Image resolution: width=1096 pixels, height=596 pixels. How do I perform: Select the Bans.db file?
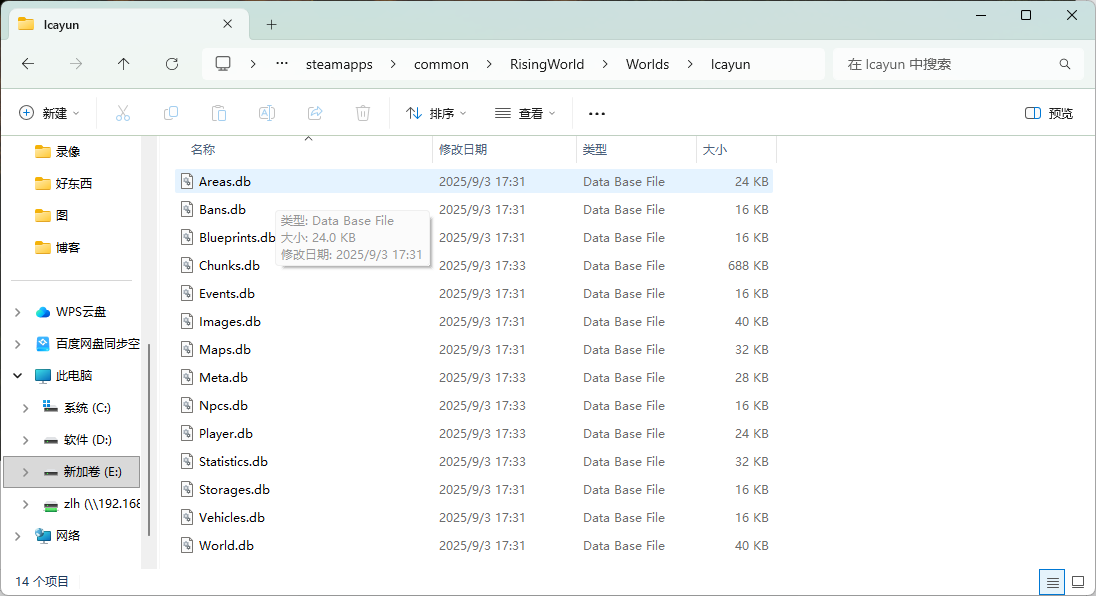coord(474,210)
